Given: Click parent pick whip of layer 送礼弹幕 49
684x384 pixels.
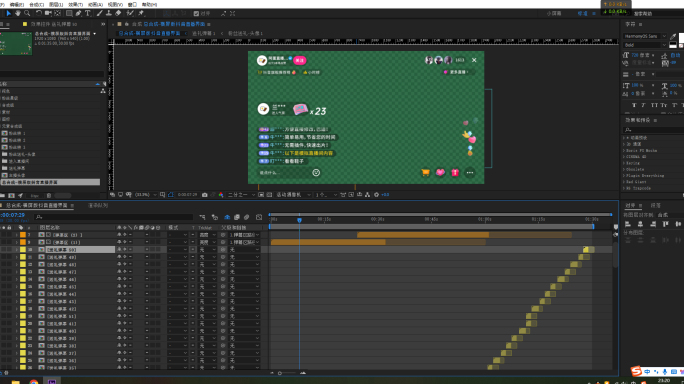Looking at the screenshot, I should [x=223, y=257].
